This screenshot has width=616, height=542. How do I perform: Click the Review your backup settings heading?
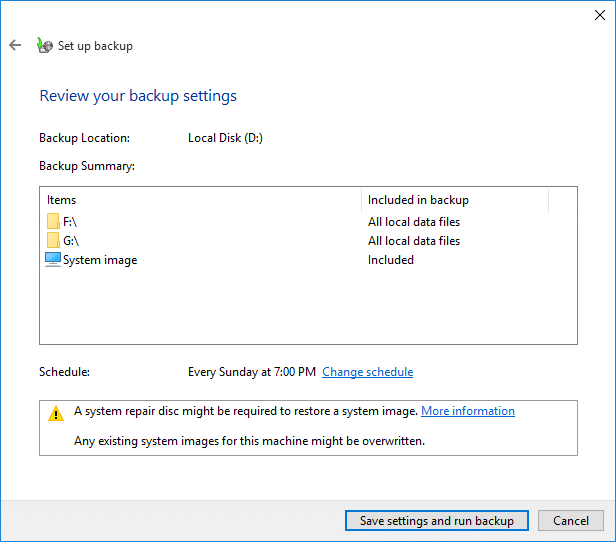click(x=138, y=96)
